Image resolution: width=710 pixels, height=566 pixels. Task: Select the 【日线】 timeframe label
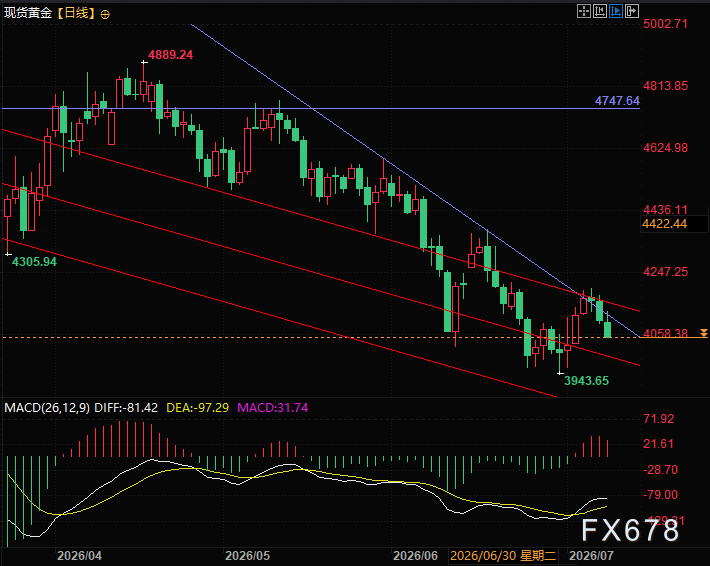(x=77, y=13)
